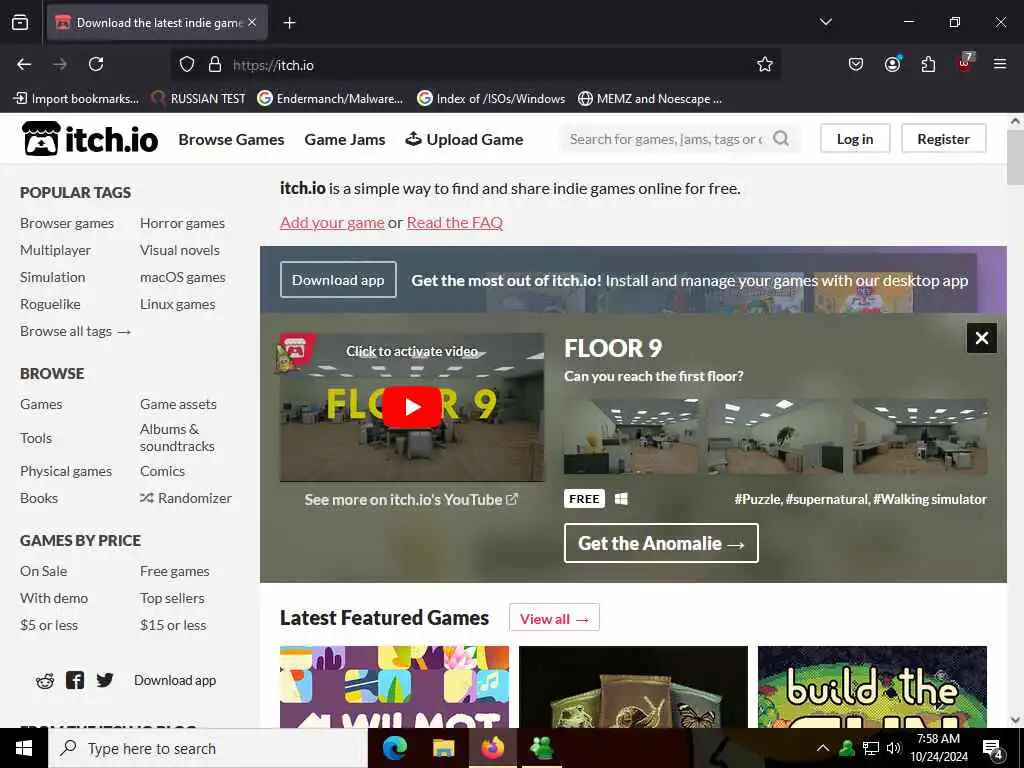Click the search magnifier icon on itch.io
The height and width of the screenshot is (768, 1024).
coord(781,138)
